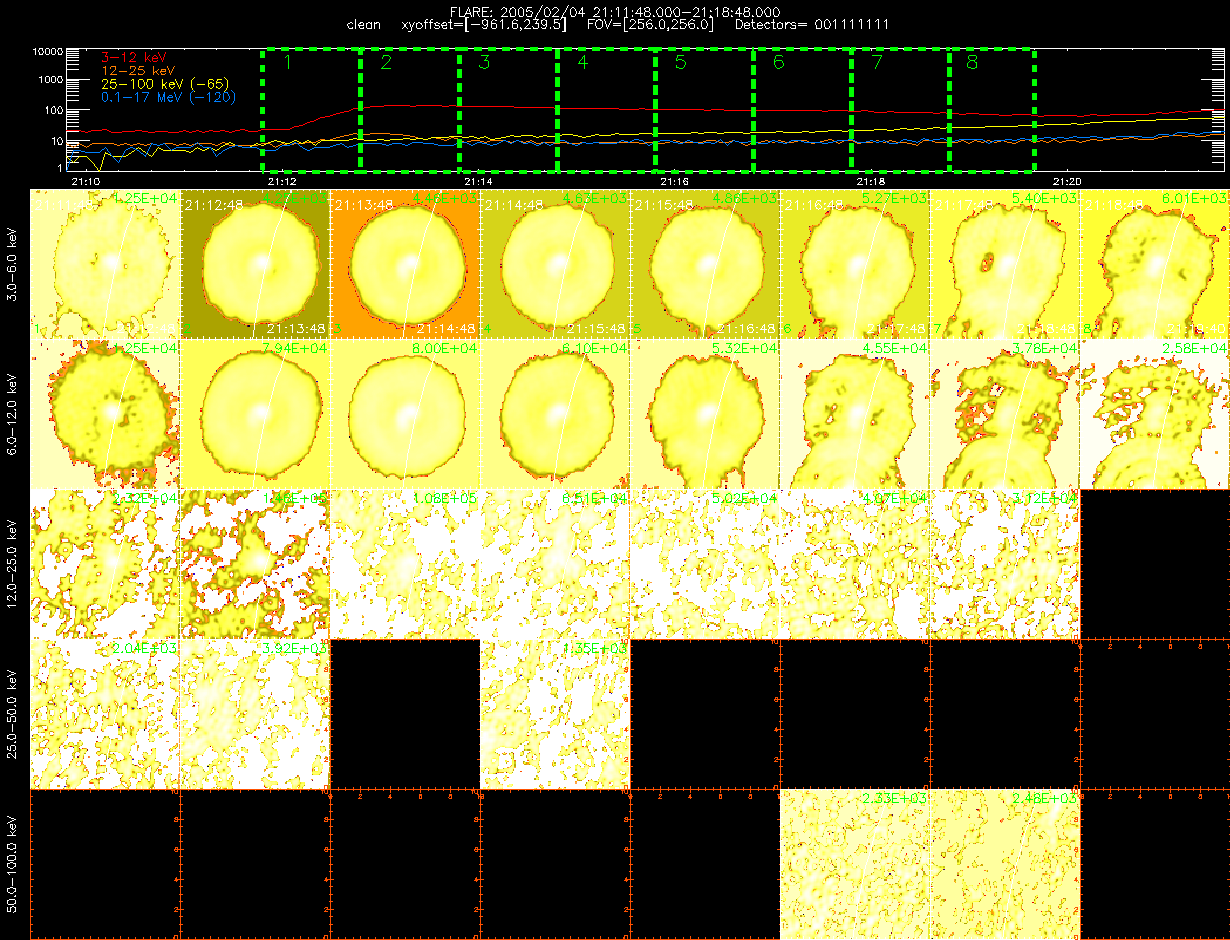Viewport: 1230px width, 940px height.
Task: Open the 25.0-50.0 keV image labeled 1.35E+03
Action: point(555,714)
